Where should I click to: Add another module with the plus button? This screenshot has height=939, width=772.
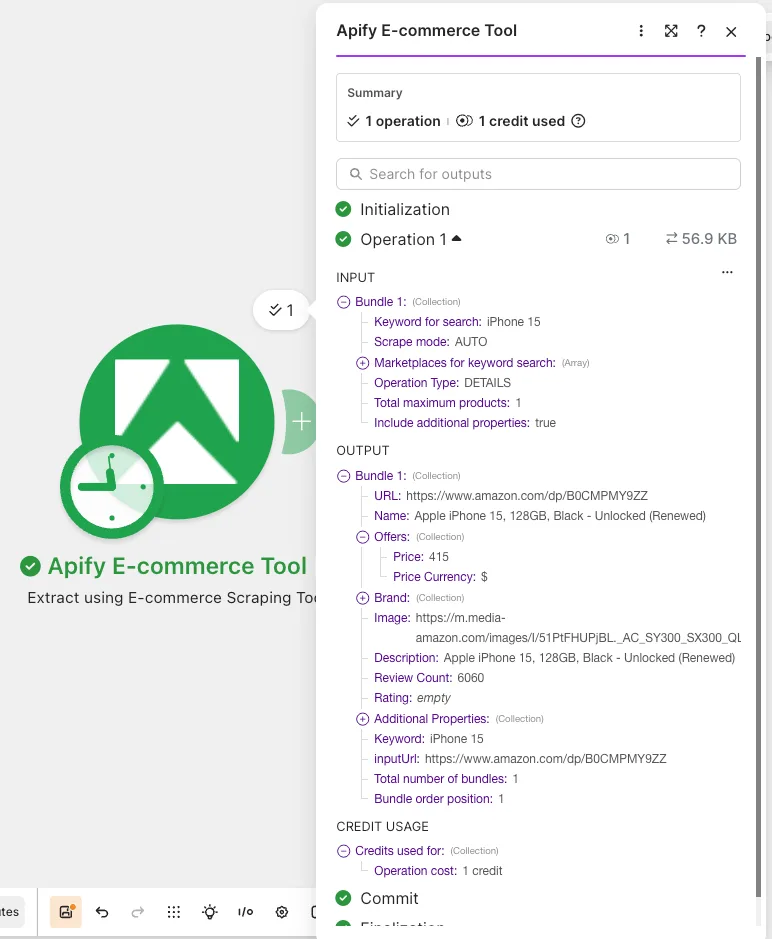pyautogui.click(x=301, y=422)
